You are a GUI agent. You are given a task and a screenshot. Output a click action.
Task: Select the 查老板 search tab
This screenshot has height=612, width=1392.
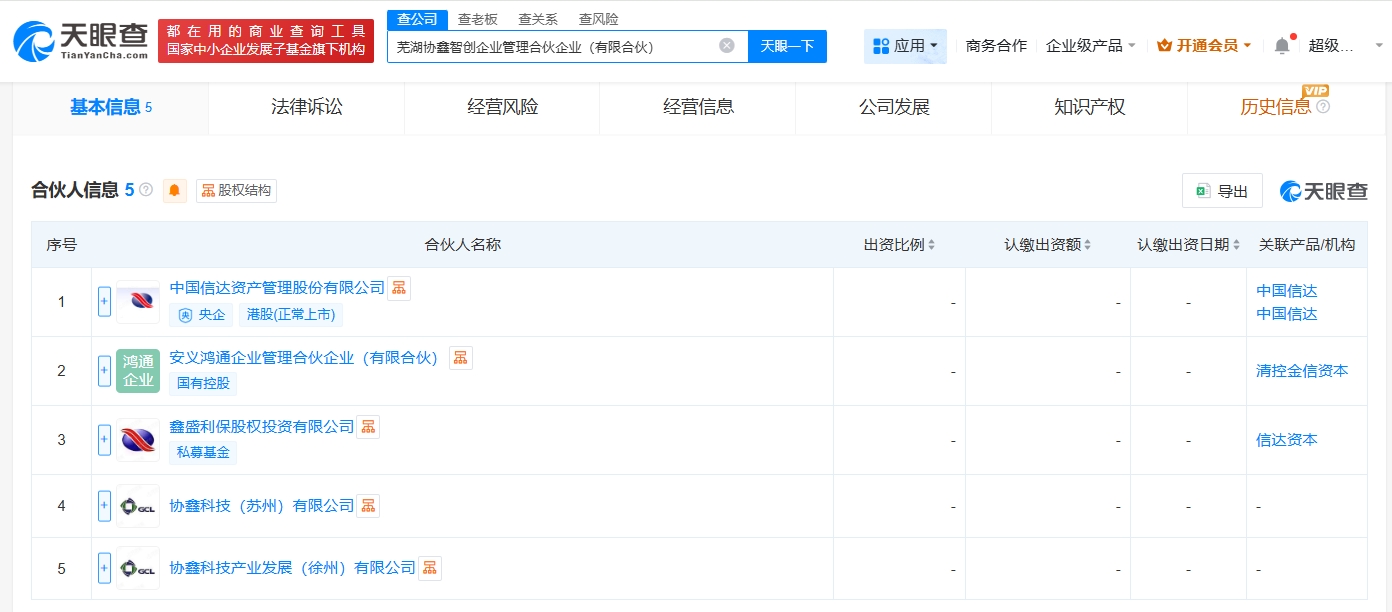tap(478, 18)
